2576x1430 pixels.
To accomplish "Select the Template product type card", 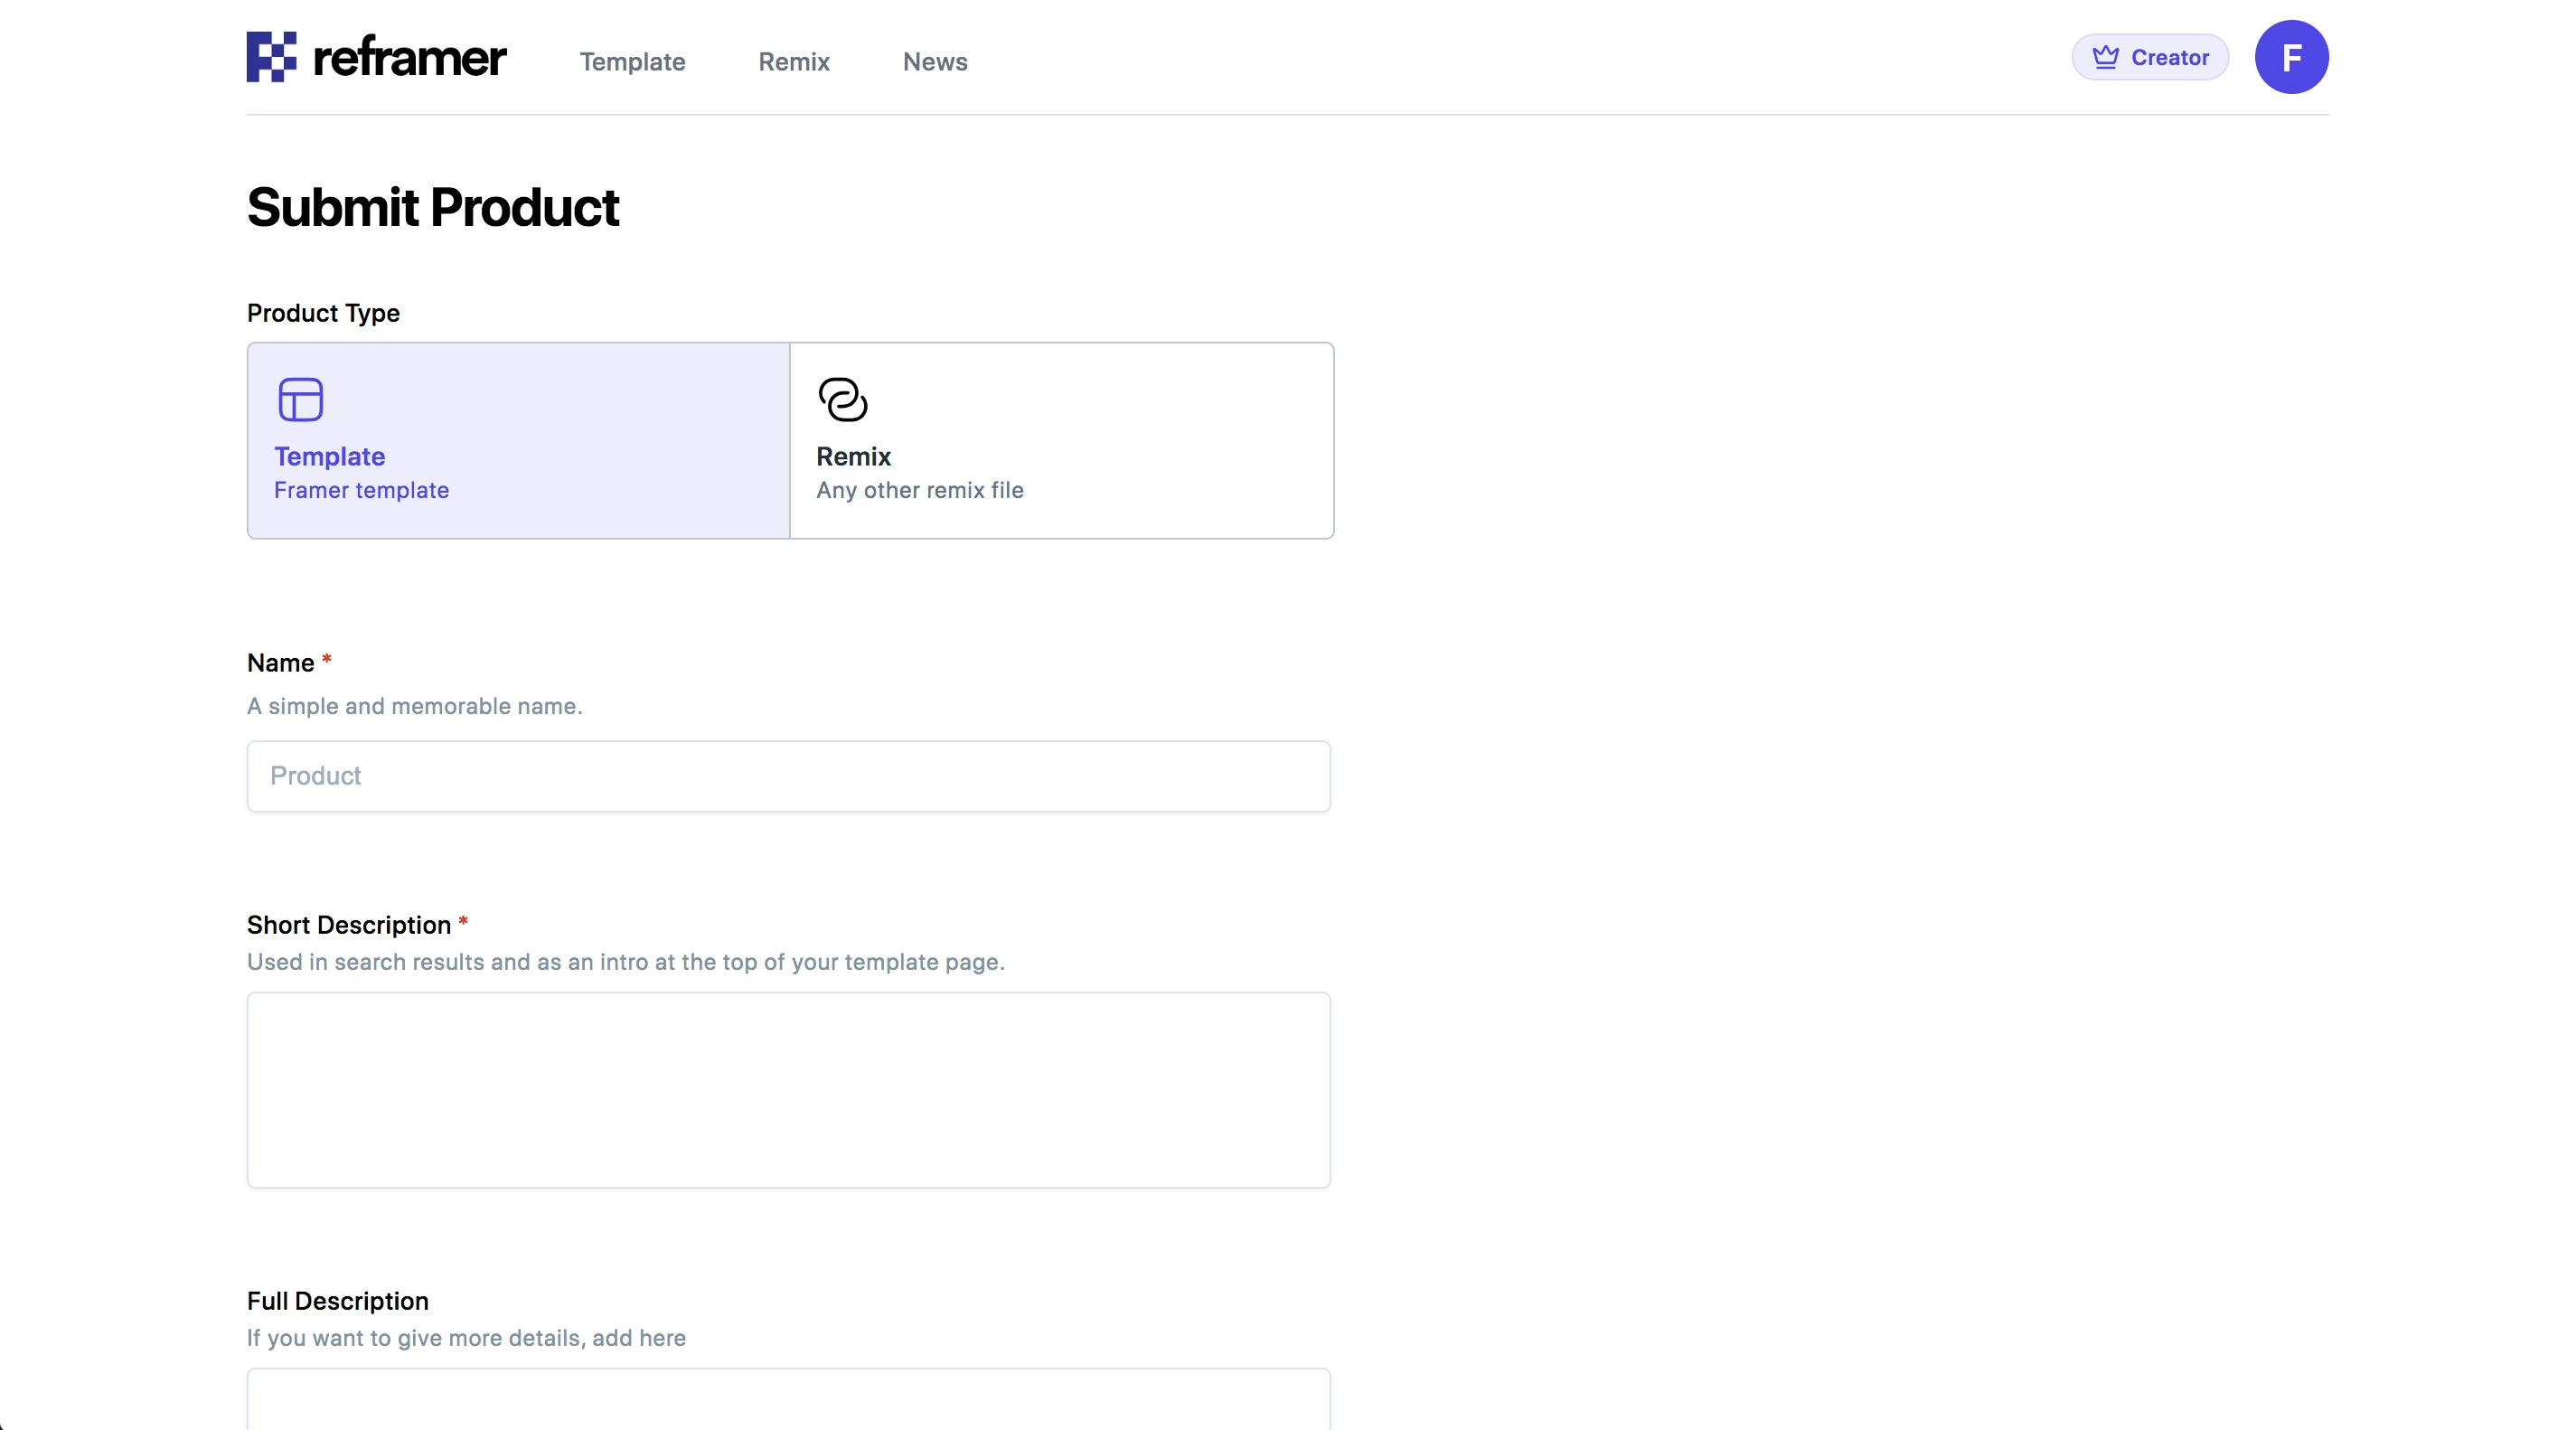I will click(x=519, y=441).
